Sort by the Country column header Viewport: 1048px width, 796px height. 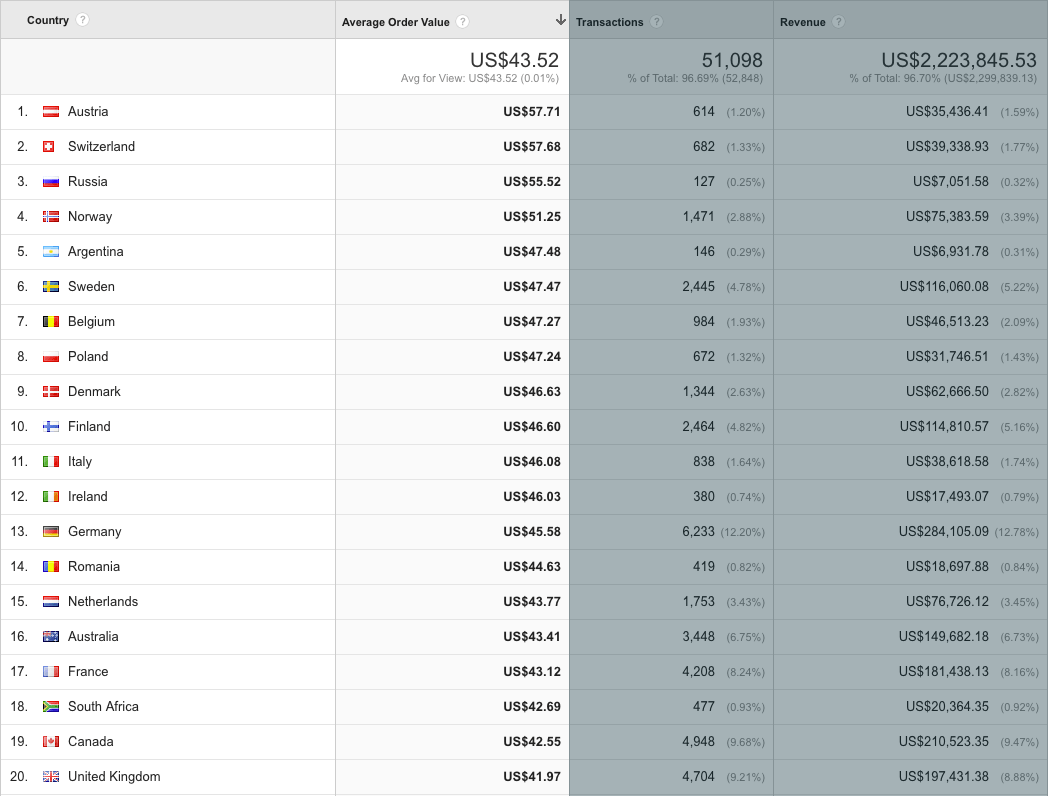pyautogui.click(x=48, y=21)
